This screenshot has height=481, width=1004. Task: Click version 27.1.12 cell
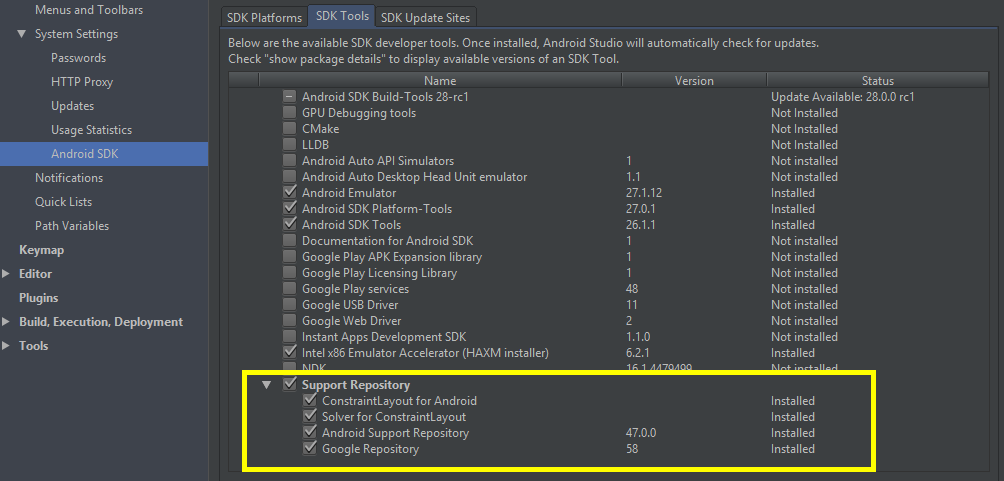[x=644, y=193]
